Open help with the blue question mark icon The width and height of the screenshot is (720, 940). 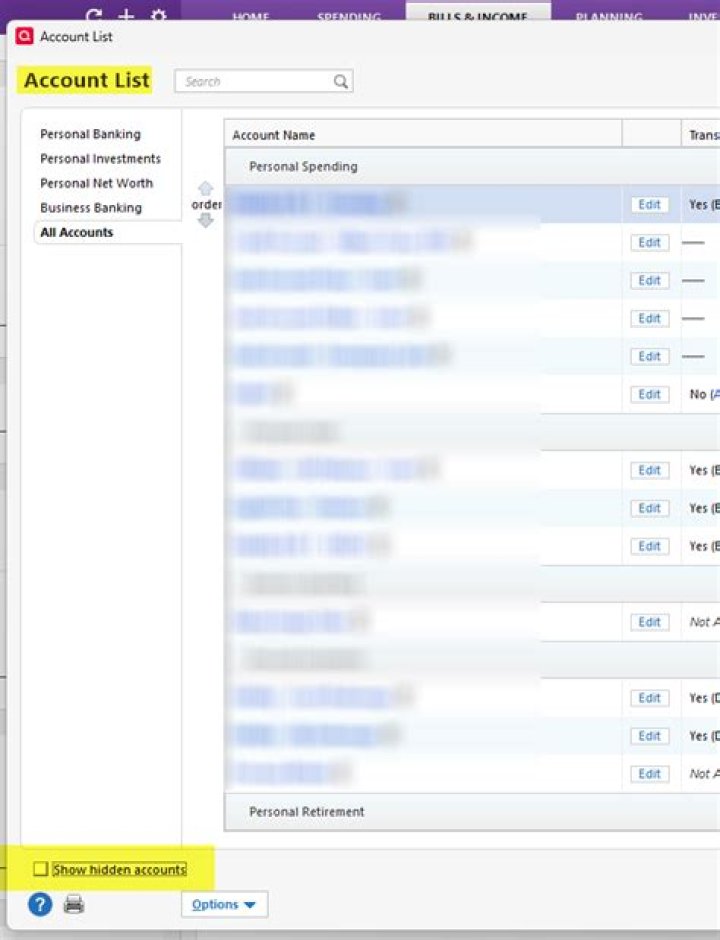tap(40, 904)
